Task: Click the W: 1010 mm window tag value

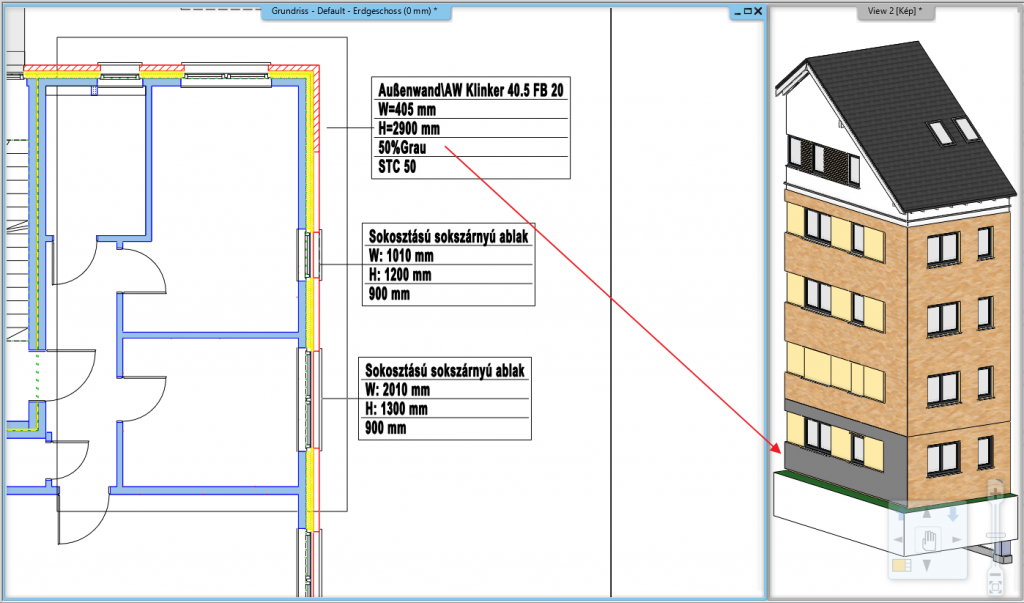Action: click(401, 255)
